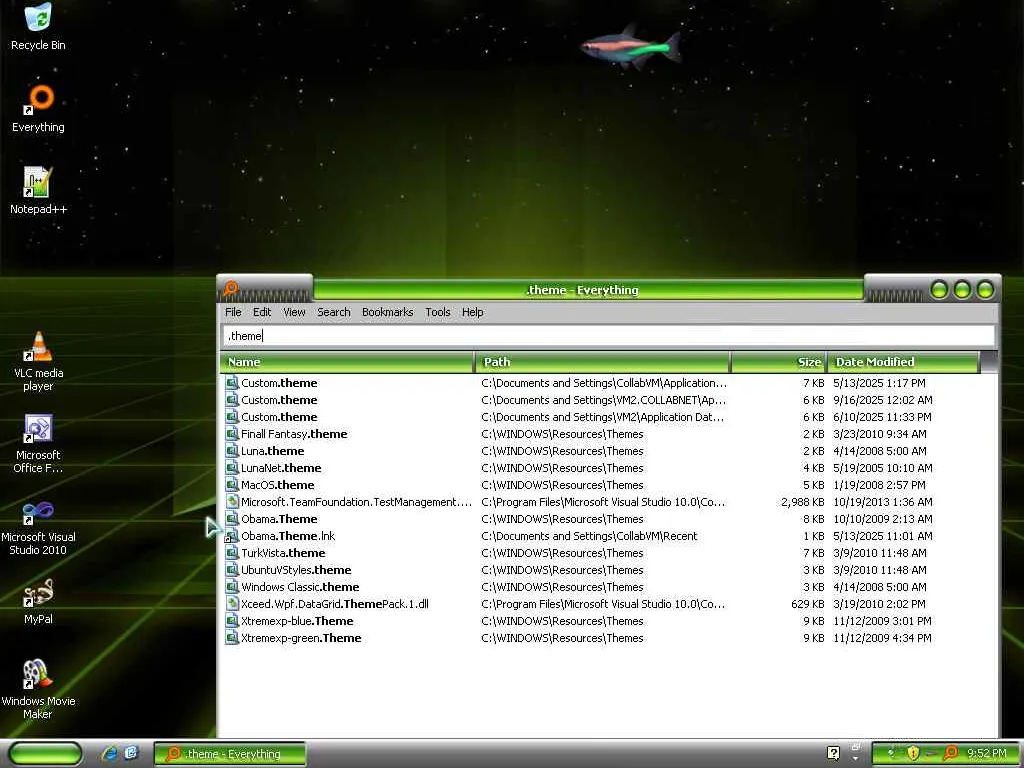This screenshot has height=768, width=1024.
Task: Click the help question mark taskbar icon
Action: click(833, 753)
